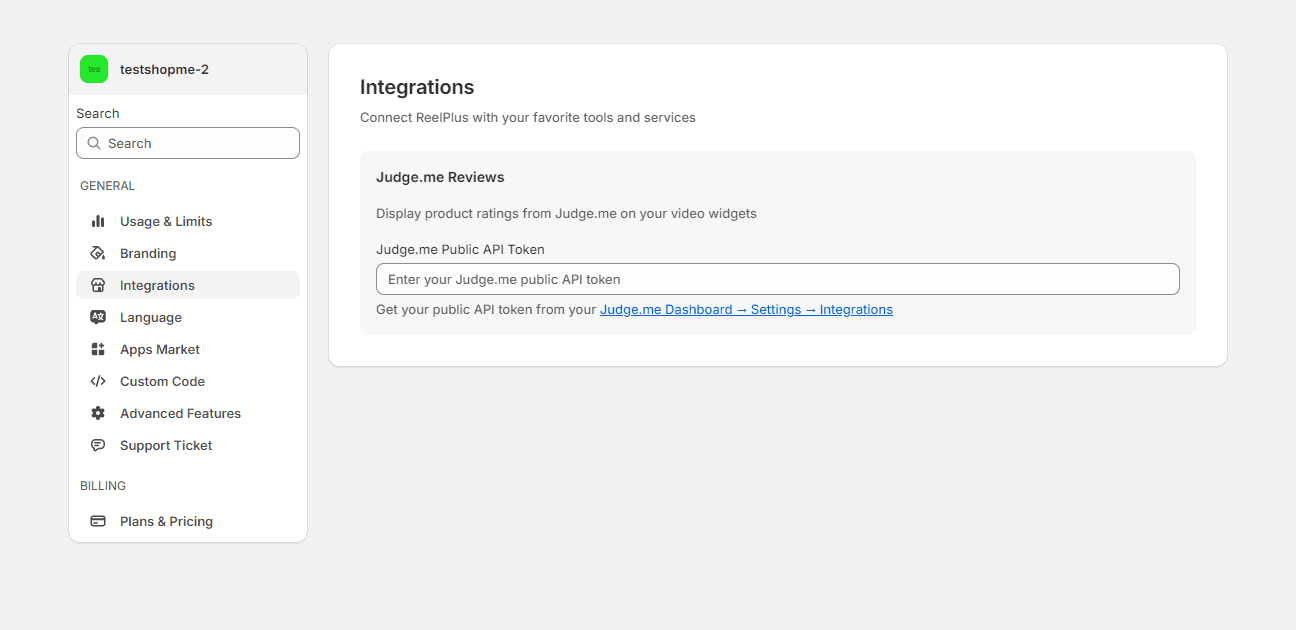1296x630 pixels.
Task: Click the Branding paint bucket icon
Action: point(98,253)
